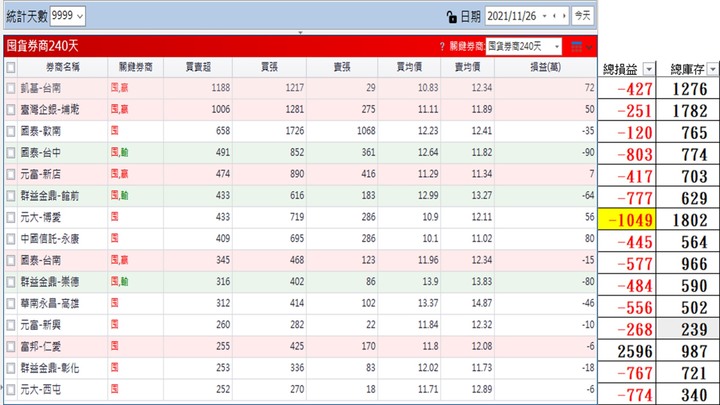Open 總庫存 column filter dropdown

pos(713,69)
